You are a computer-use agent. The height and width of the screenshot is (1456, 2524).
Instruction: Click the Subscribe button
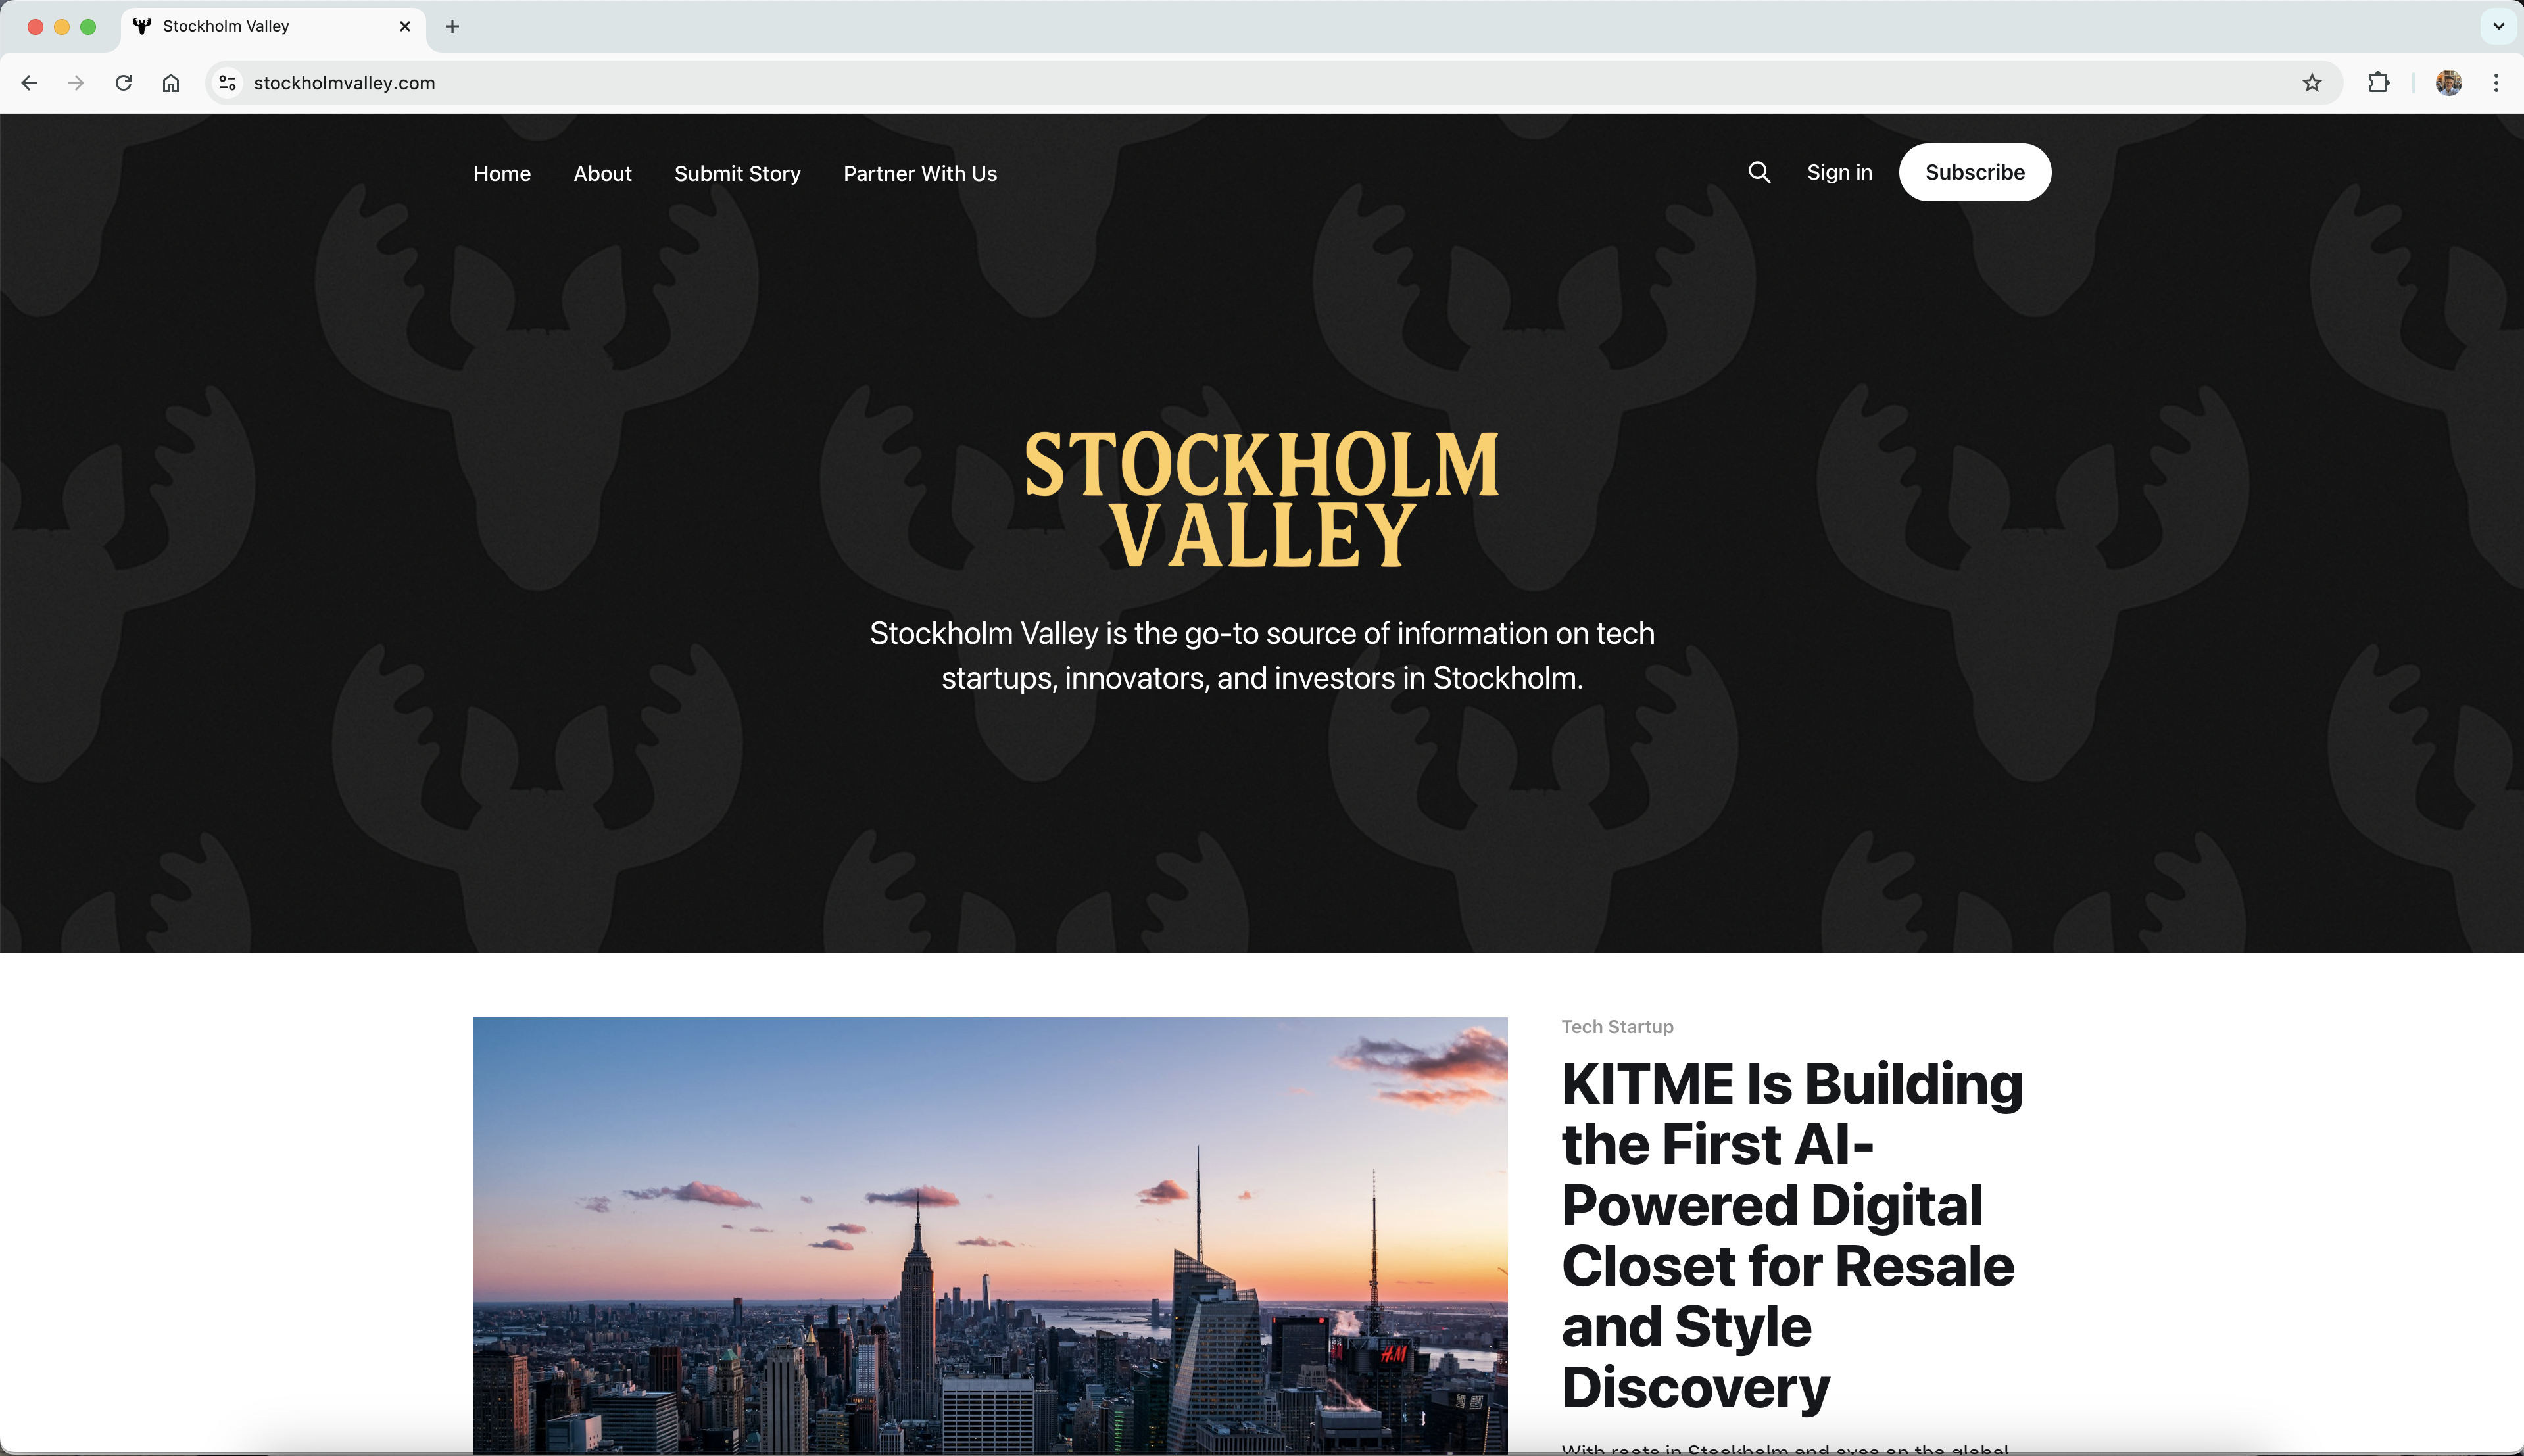coord(1975,173)
